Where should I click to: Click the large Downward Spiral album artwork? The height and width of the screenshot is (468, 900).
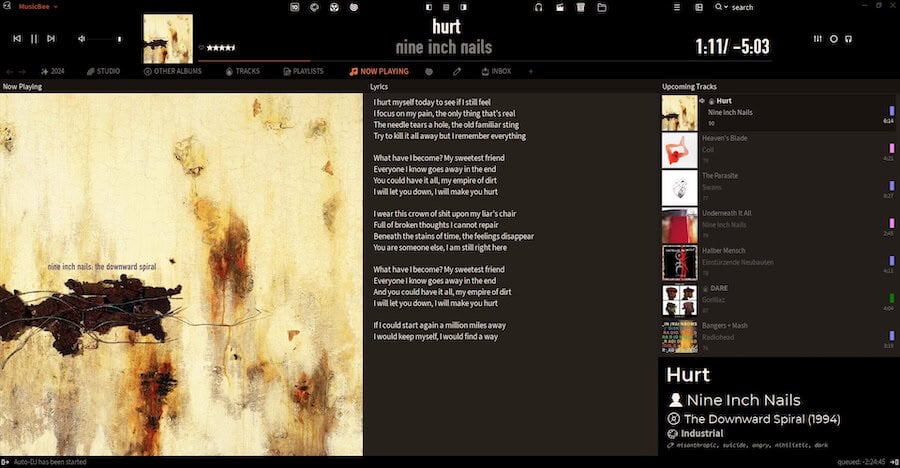coord(181,274)
